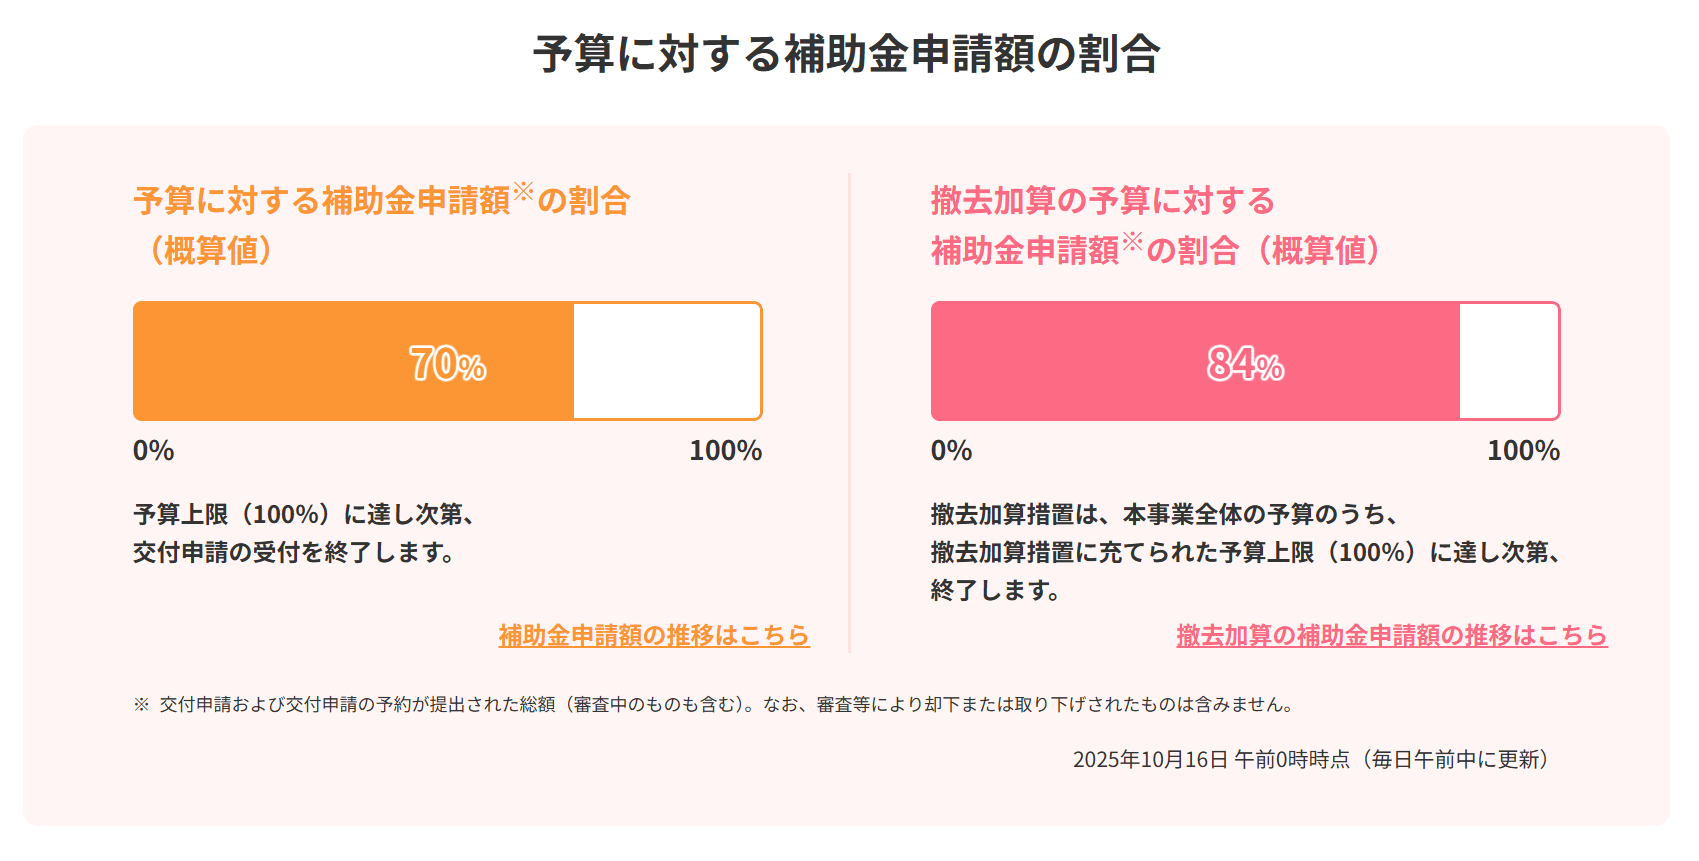Click the unfilled portion of the pink bar
Screen dimensions: 1699x861
[x=1510, y=361]
